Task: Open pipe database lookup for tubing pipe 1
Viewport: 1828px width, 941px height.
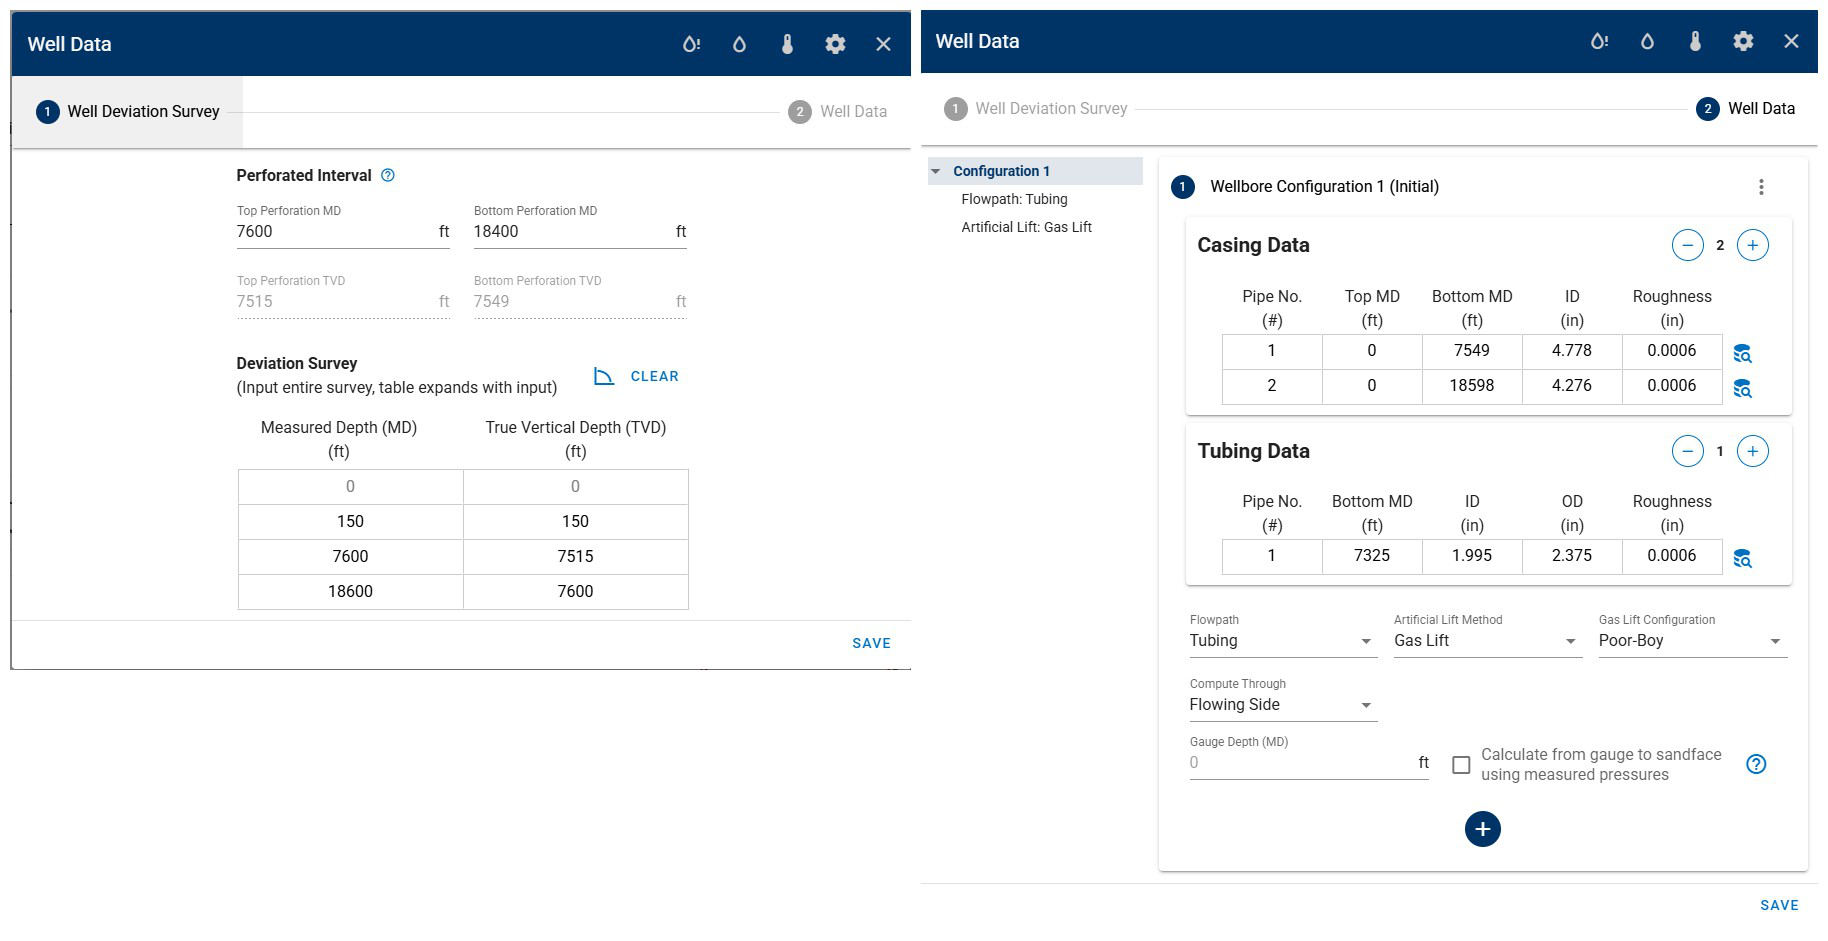Action: point(1742,558)
